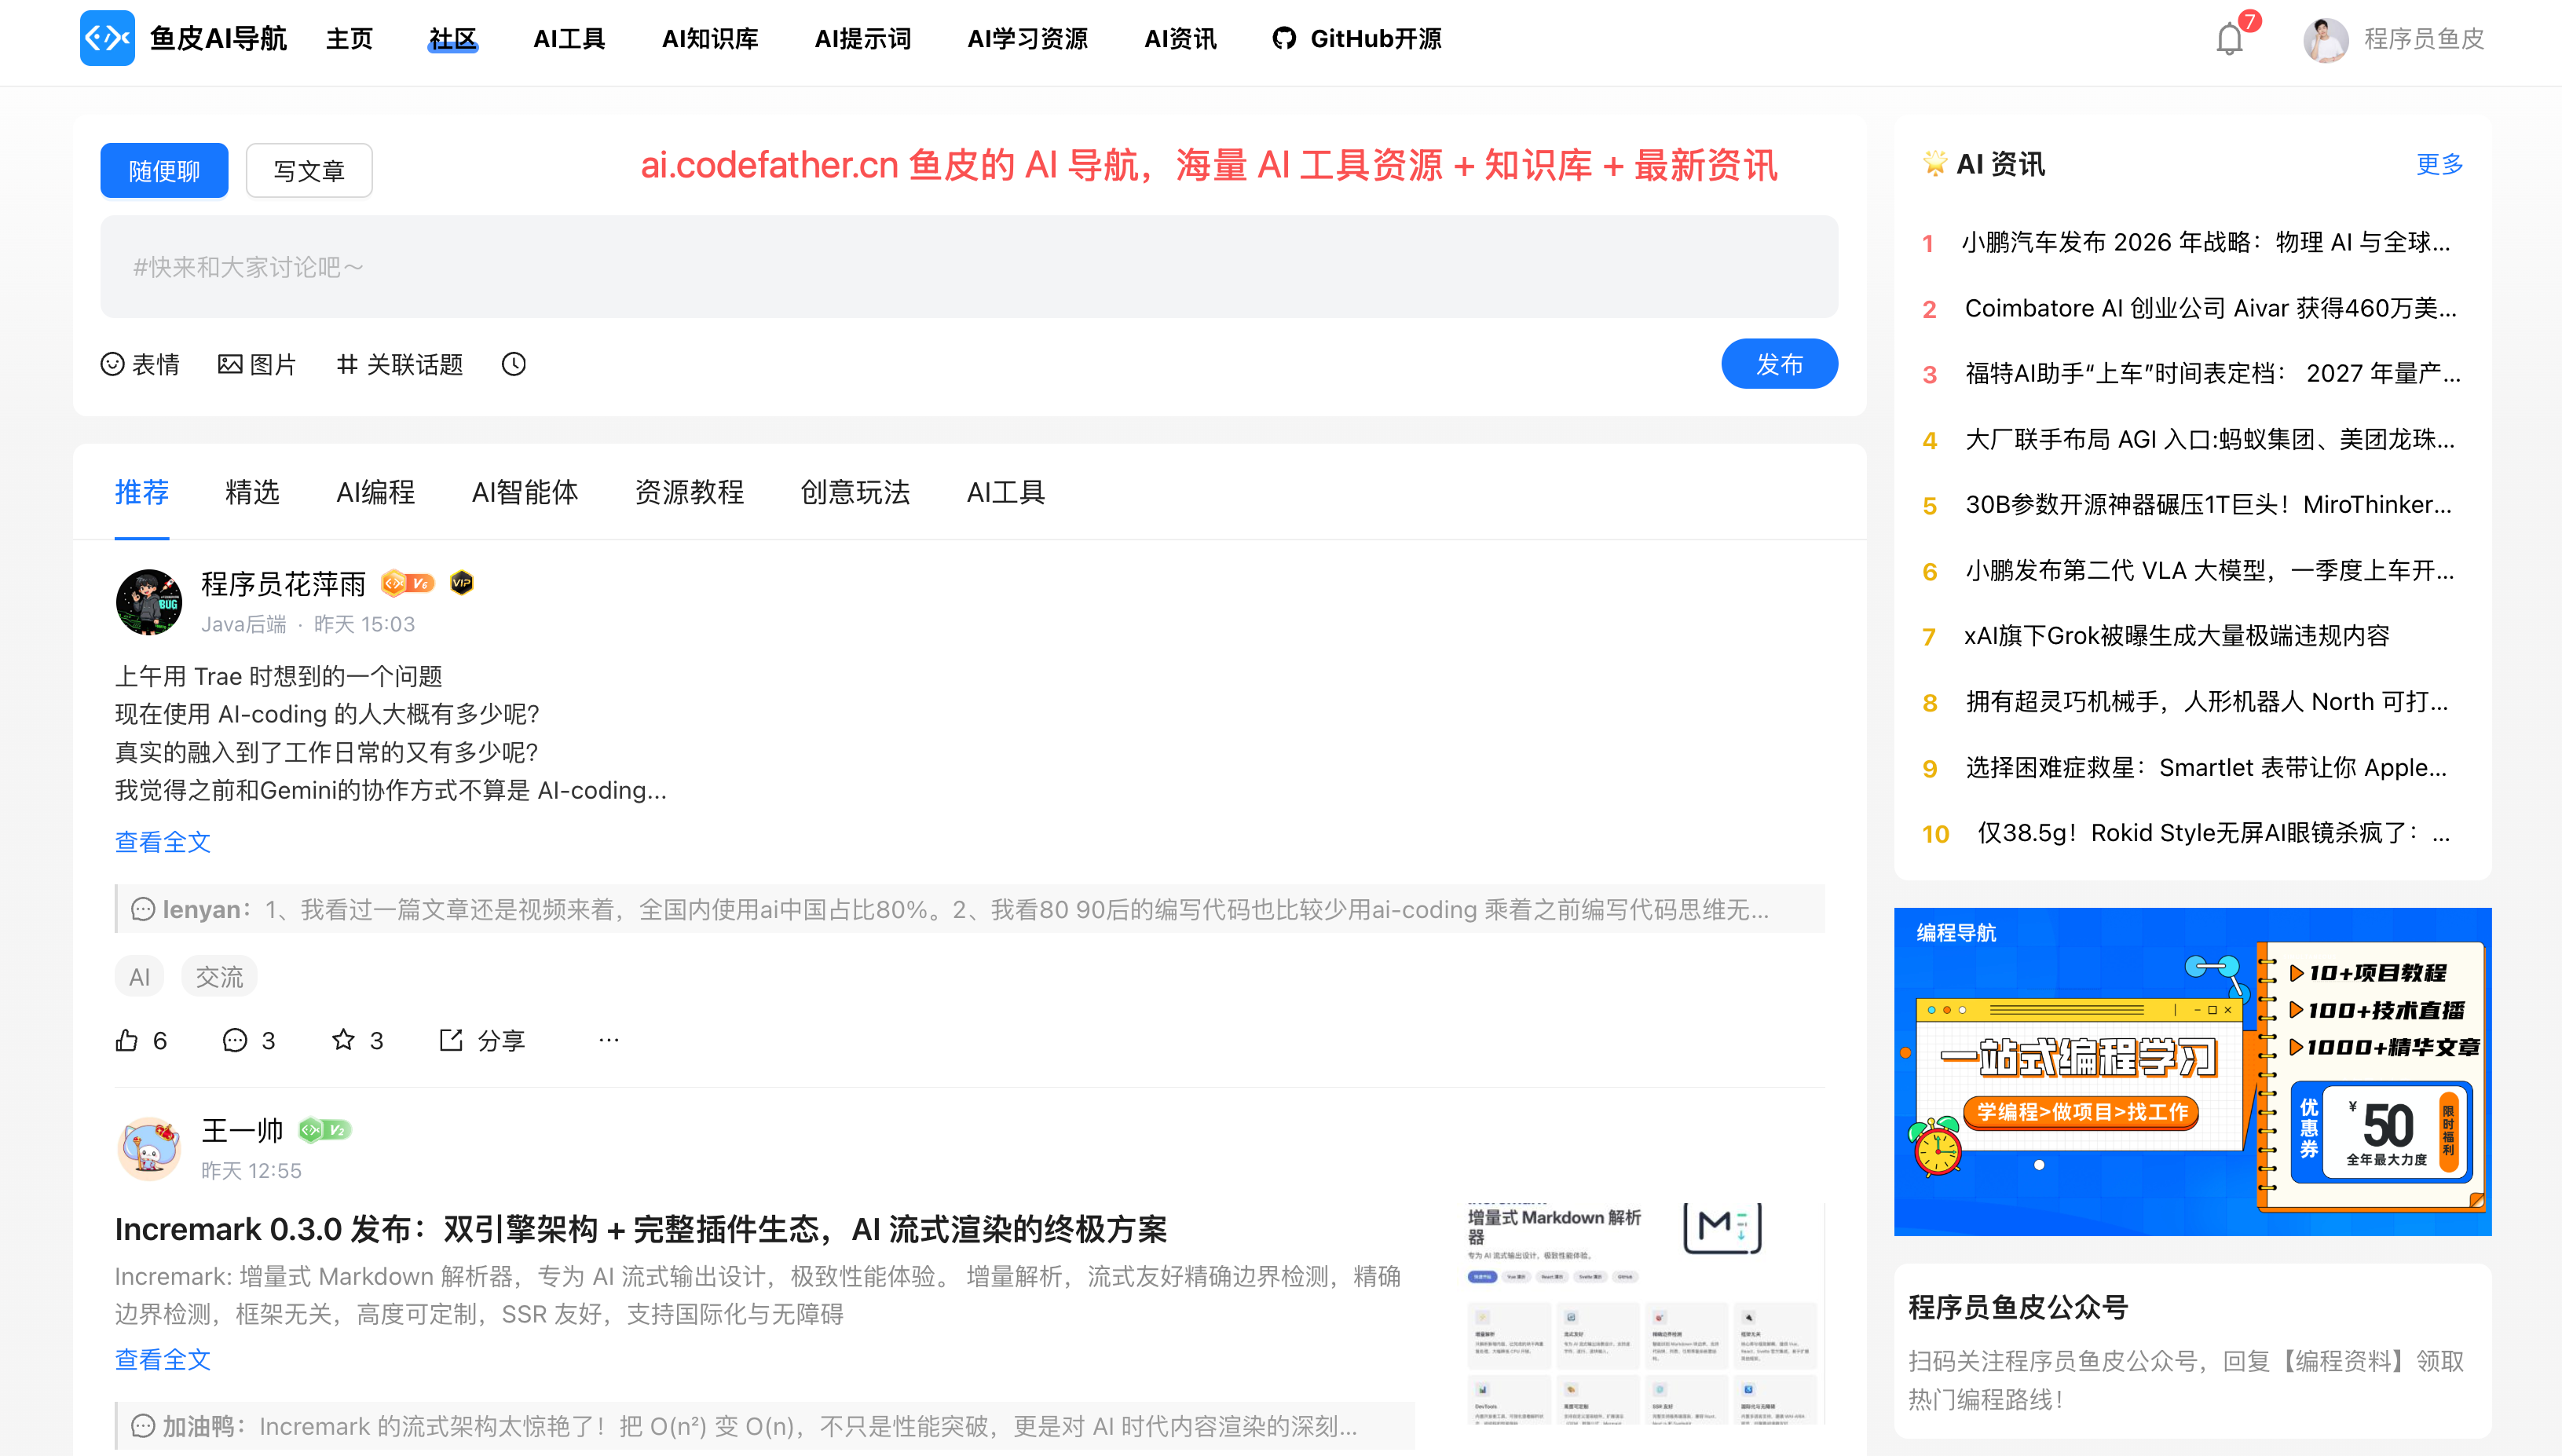Click the 分享 share icon
The height and width of the screenshot is (1456, 2562).
[451, 1040]
